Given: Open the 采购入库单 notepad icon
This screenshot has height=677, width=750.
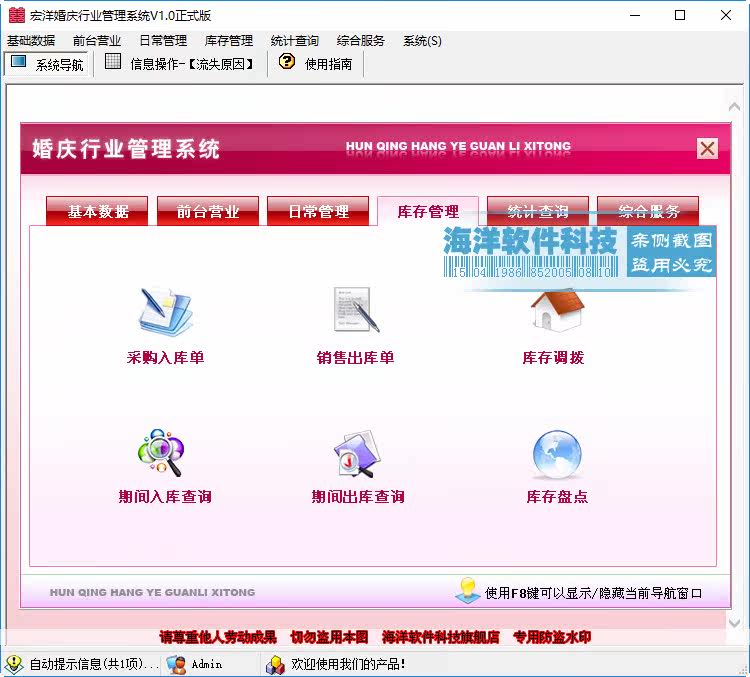Looking at the screenshot, I should (165, 312).
